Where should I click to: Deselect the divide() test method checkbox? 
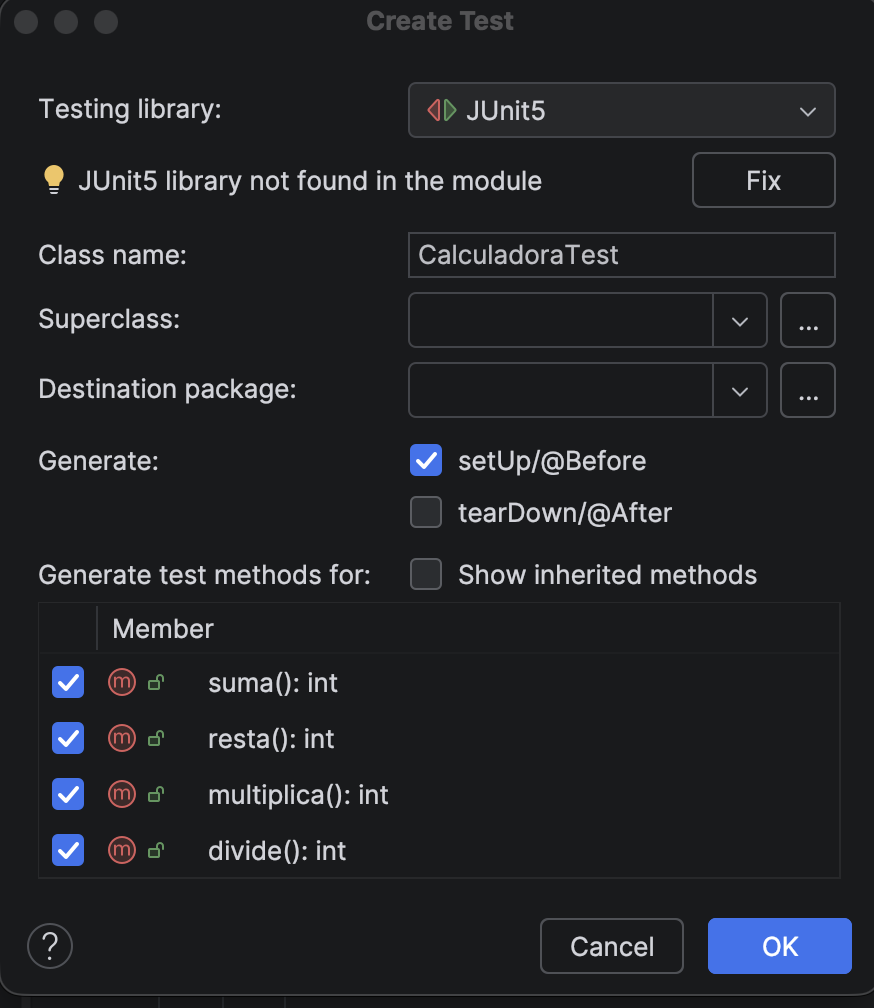pos(67,850)
